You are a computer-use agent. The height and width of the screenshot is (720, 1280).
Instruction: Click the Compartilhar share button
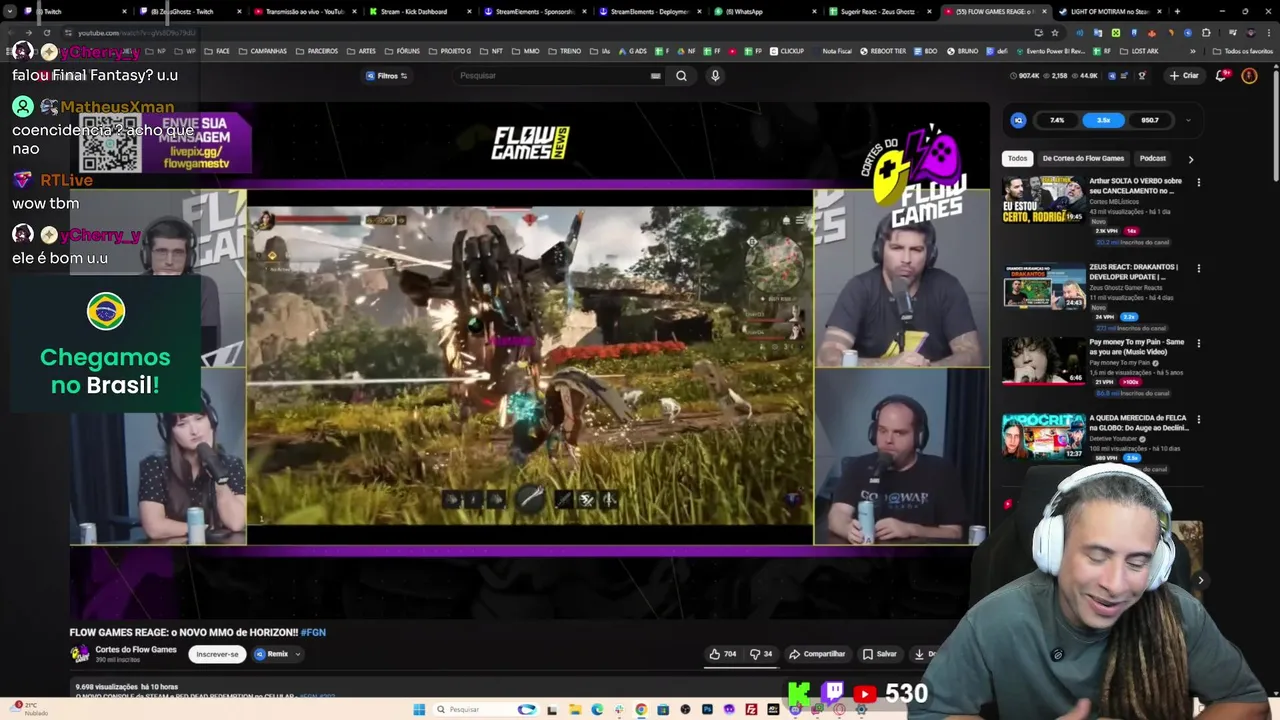pos(817,654)
